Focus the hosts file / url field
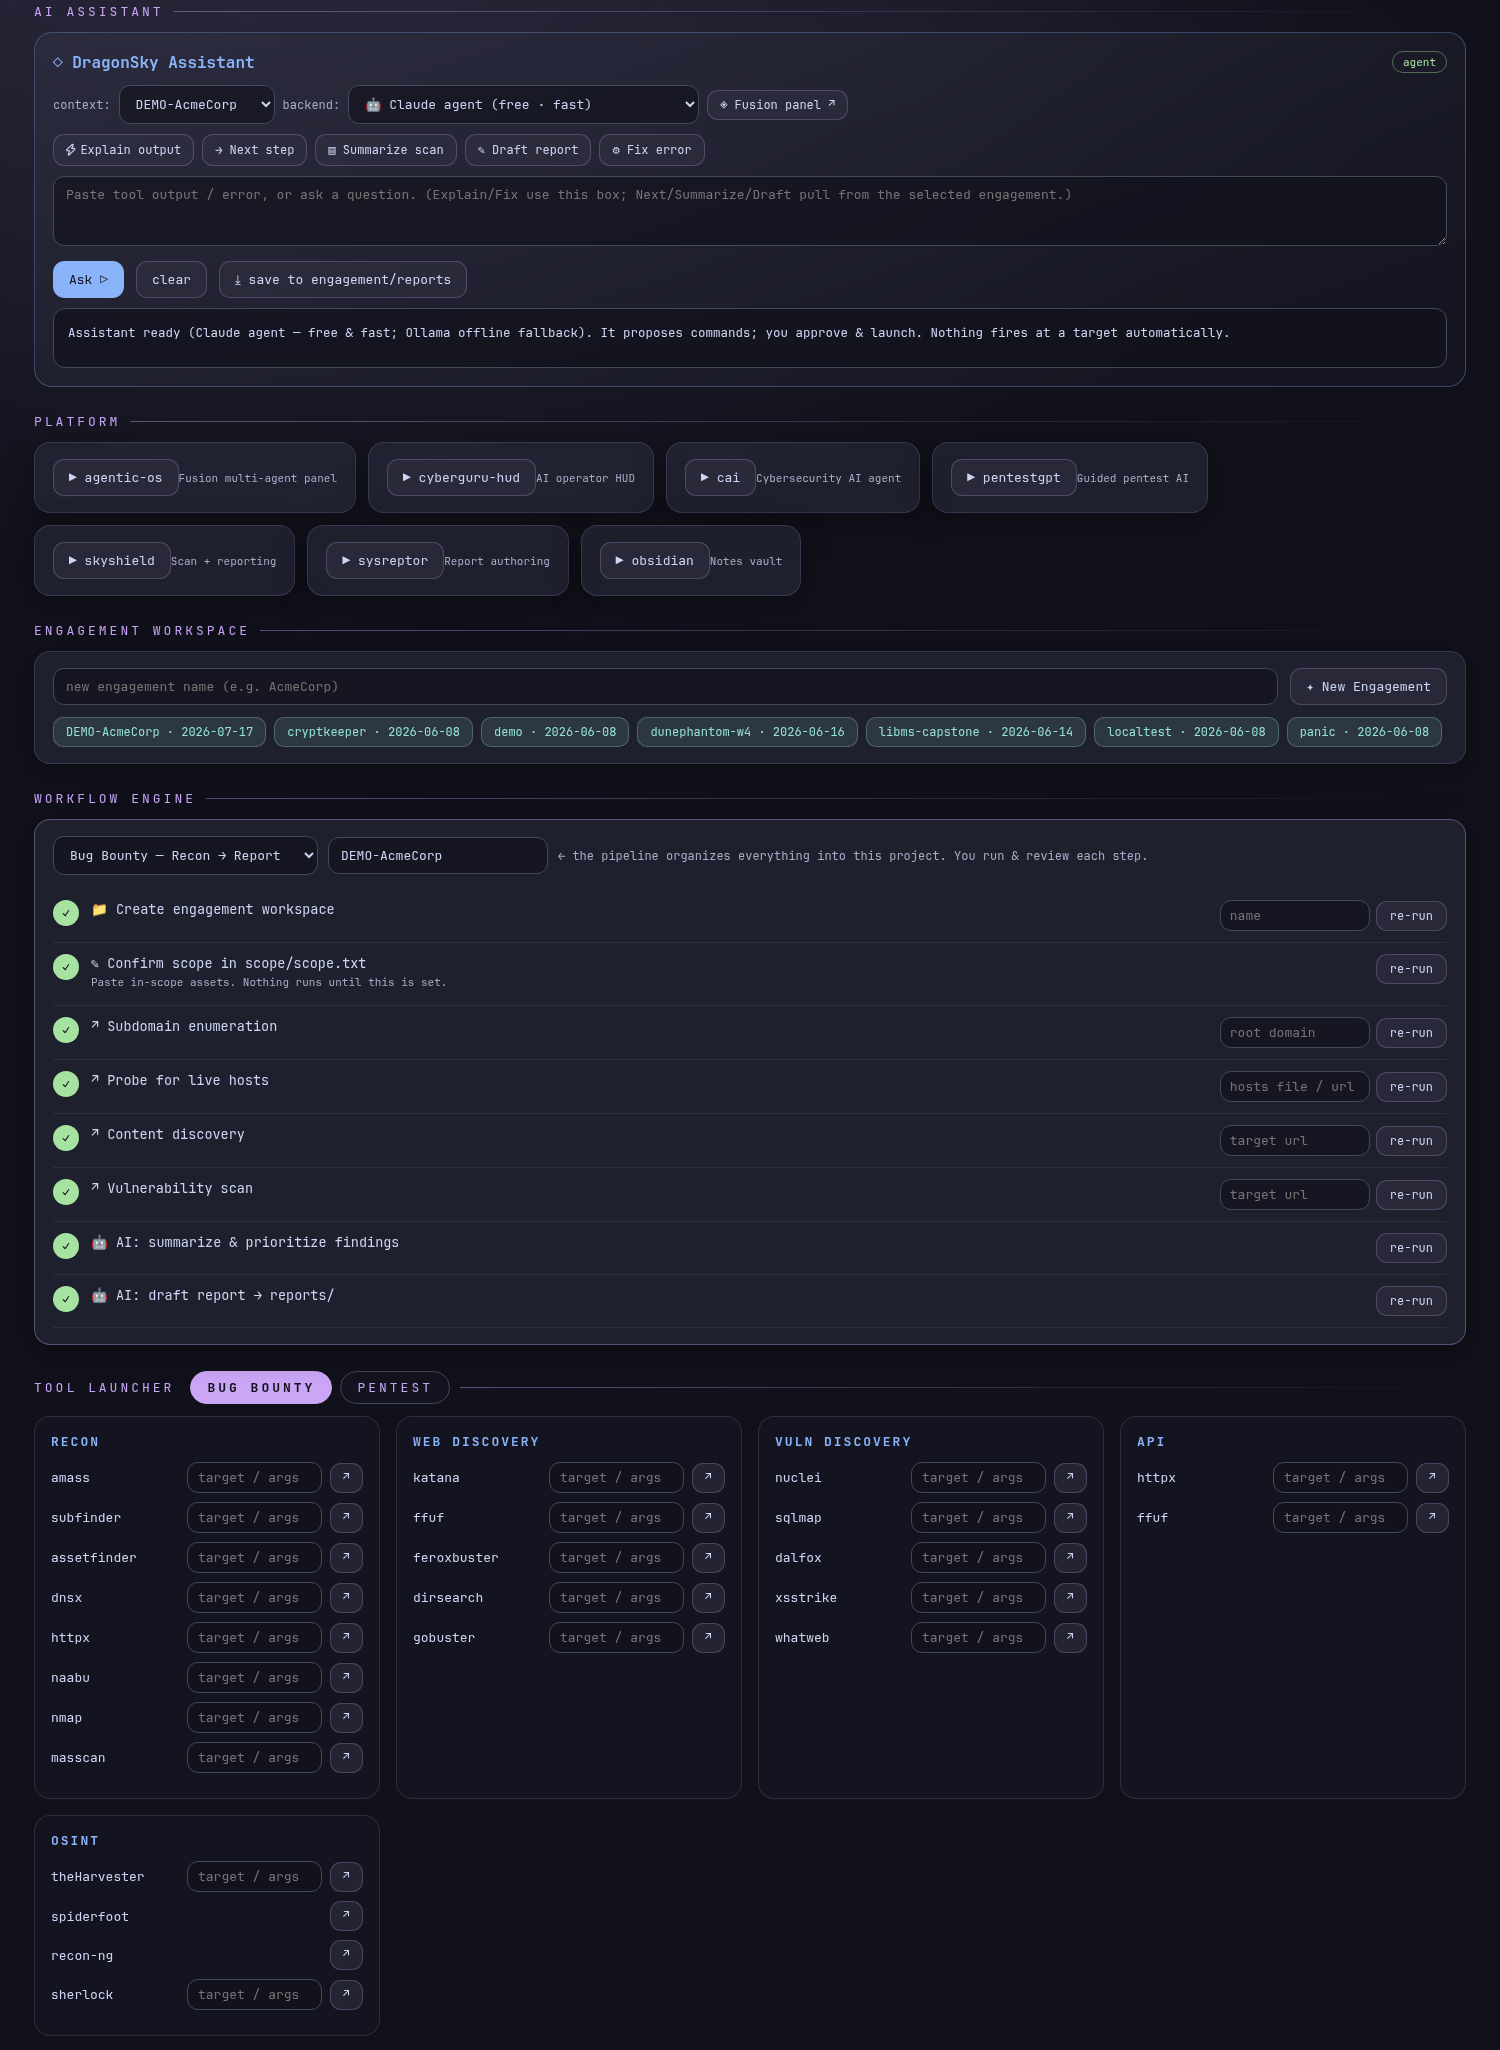The width and height of the screenshot is (1500, 2050). coord(1294,1087)
